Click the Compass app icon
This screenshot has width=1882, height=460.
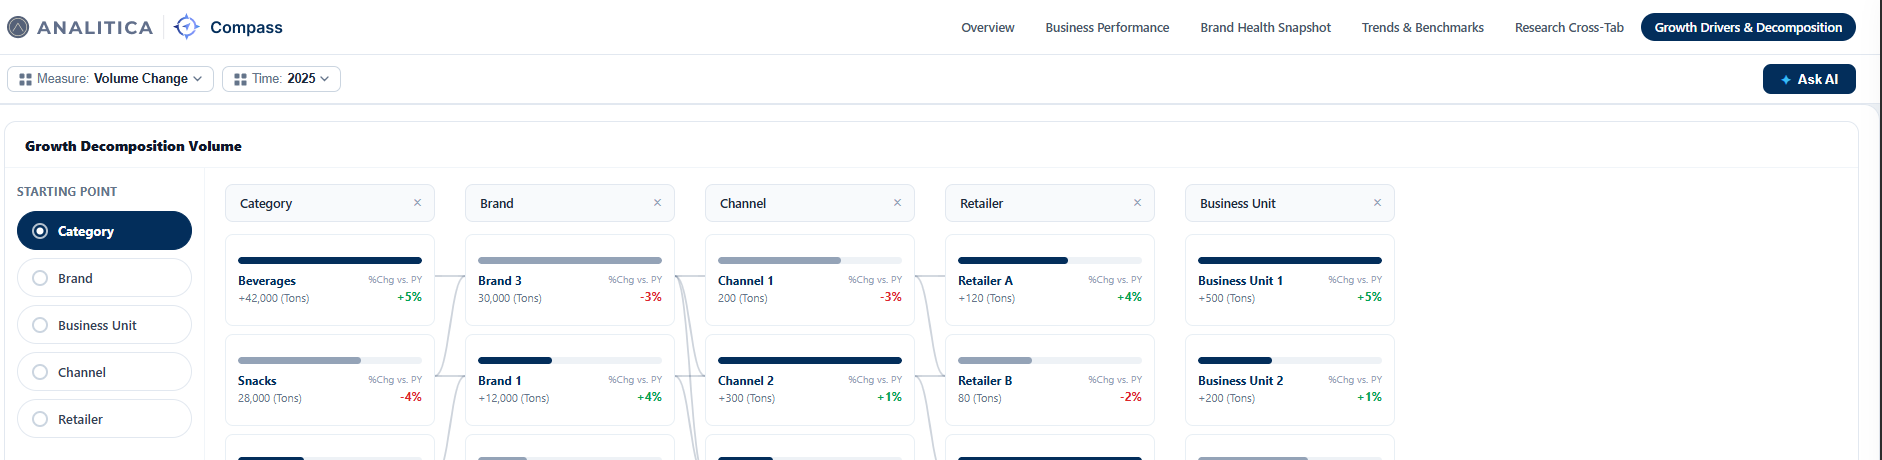(x=186, y=27)
